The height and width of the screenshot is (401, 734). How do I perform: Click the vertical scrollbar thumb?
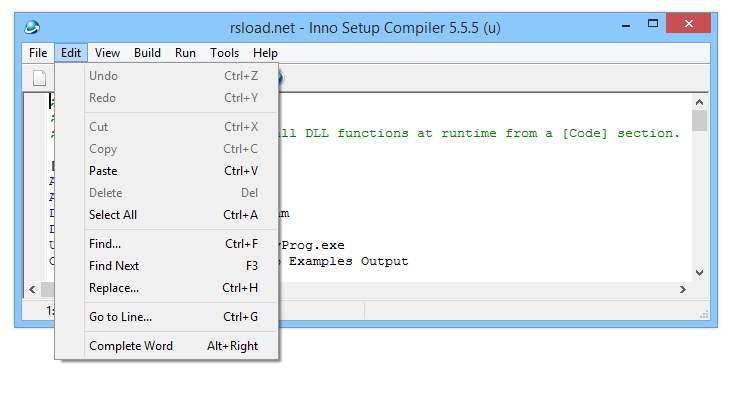tap(699, 121)
